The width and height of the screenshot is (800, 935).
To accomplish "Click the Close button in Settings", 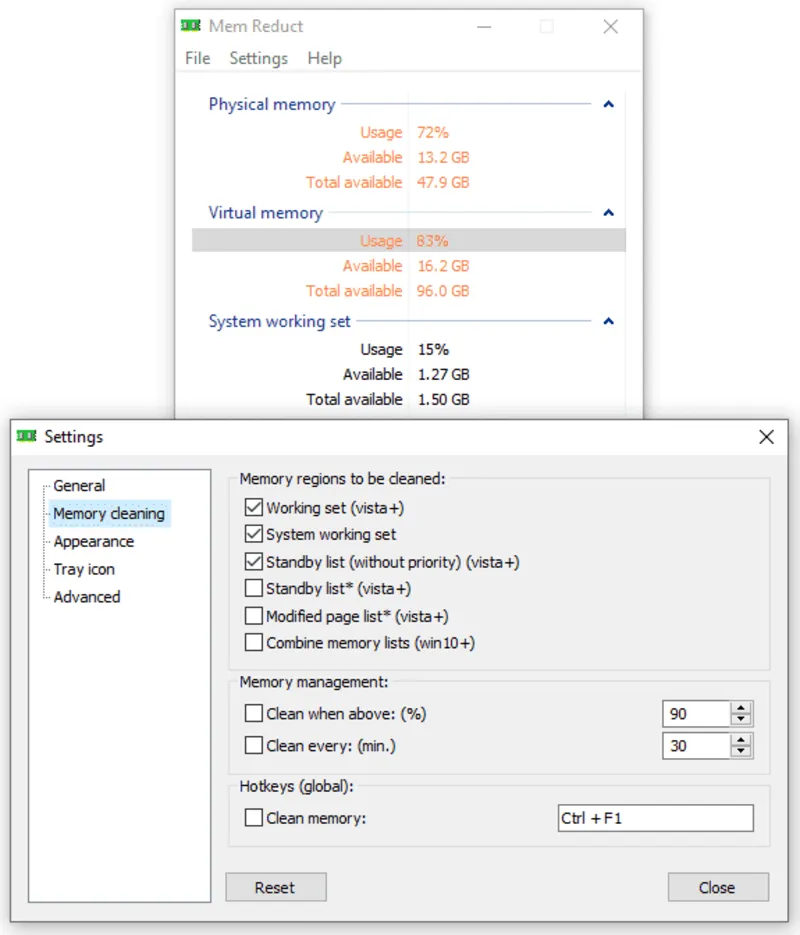I will [x=717, y=887].
